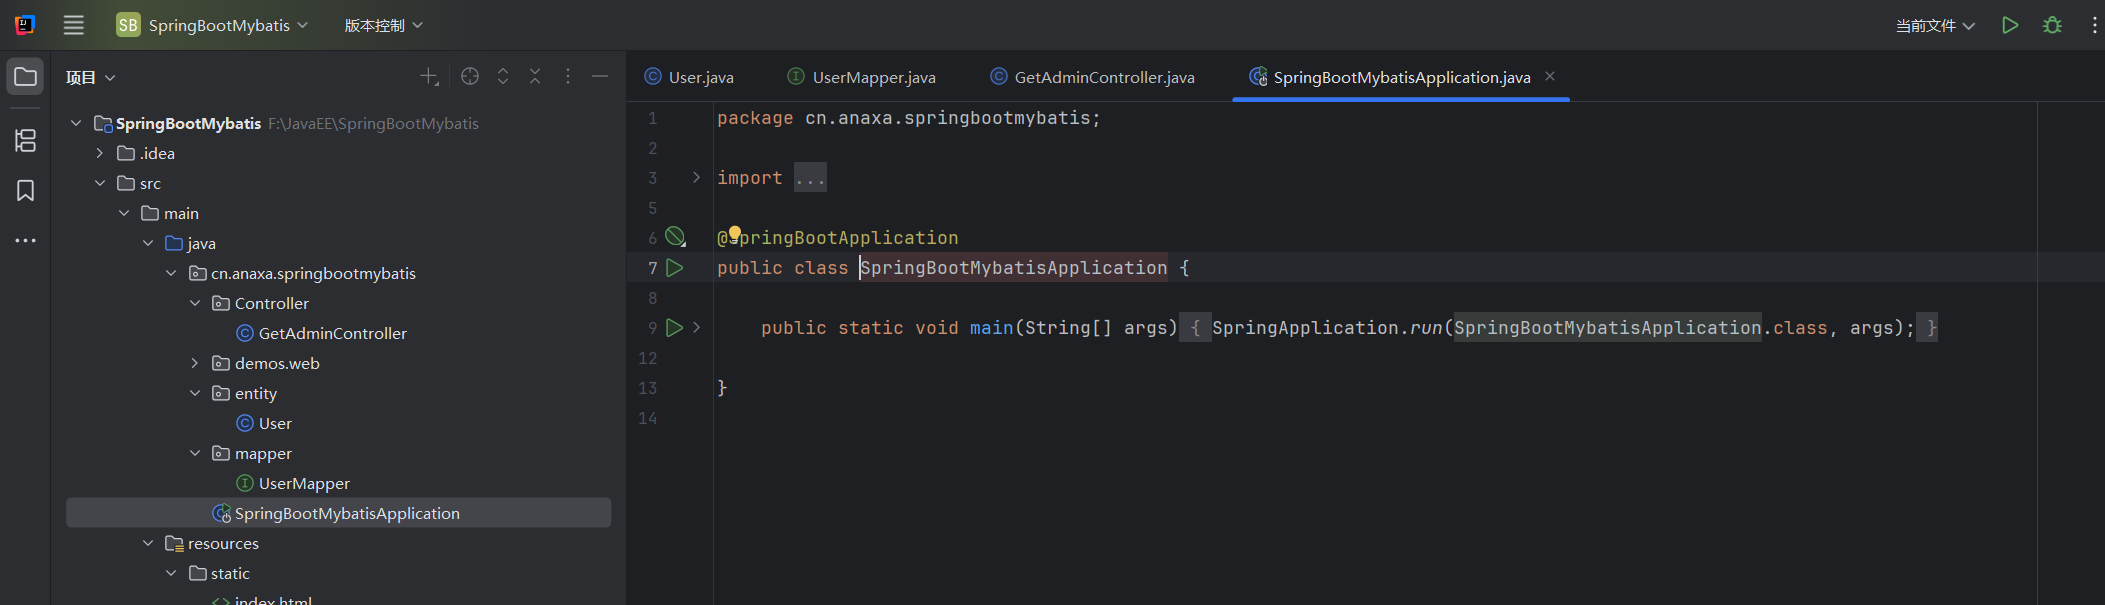This screenshot has width=2105, height=605.
Task: Open the Structure tool window
Action: (25, 141)
